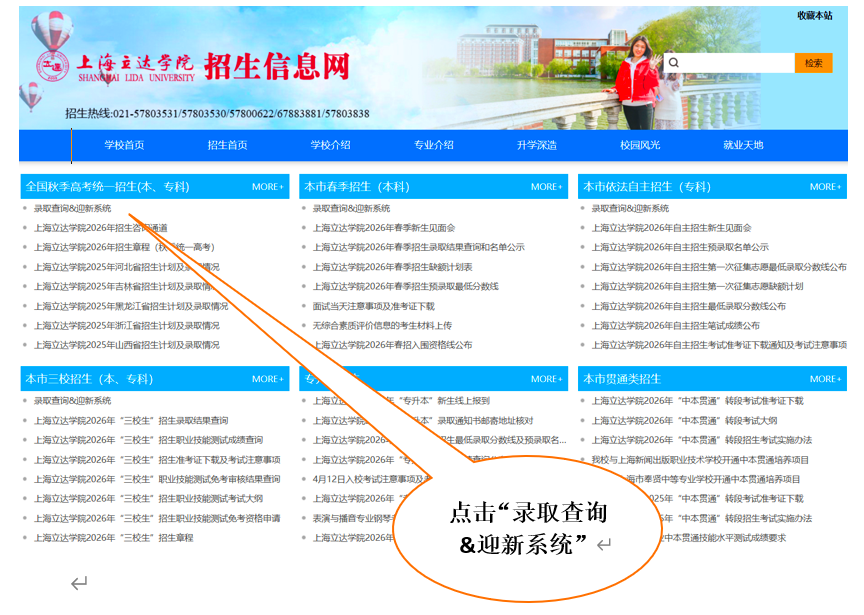Open 录取查询&迎新系统 under 本市三校招生
The width and height of the screenshot is (864, 615).
[x=73, y=401]
